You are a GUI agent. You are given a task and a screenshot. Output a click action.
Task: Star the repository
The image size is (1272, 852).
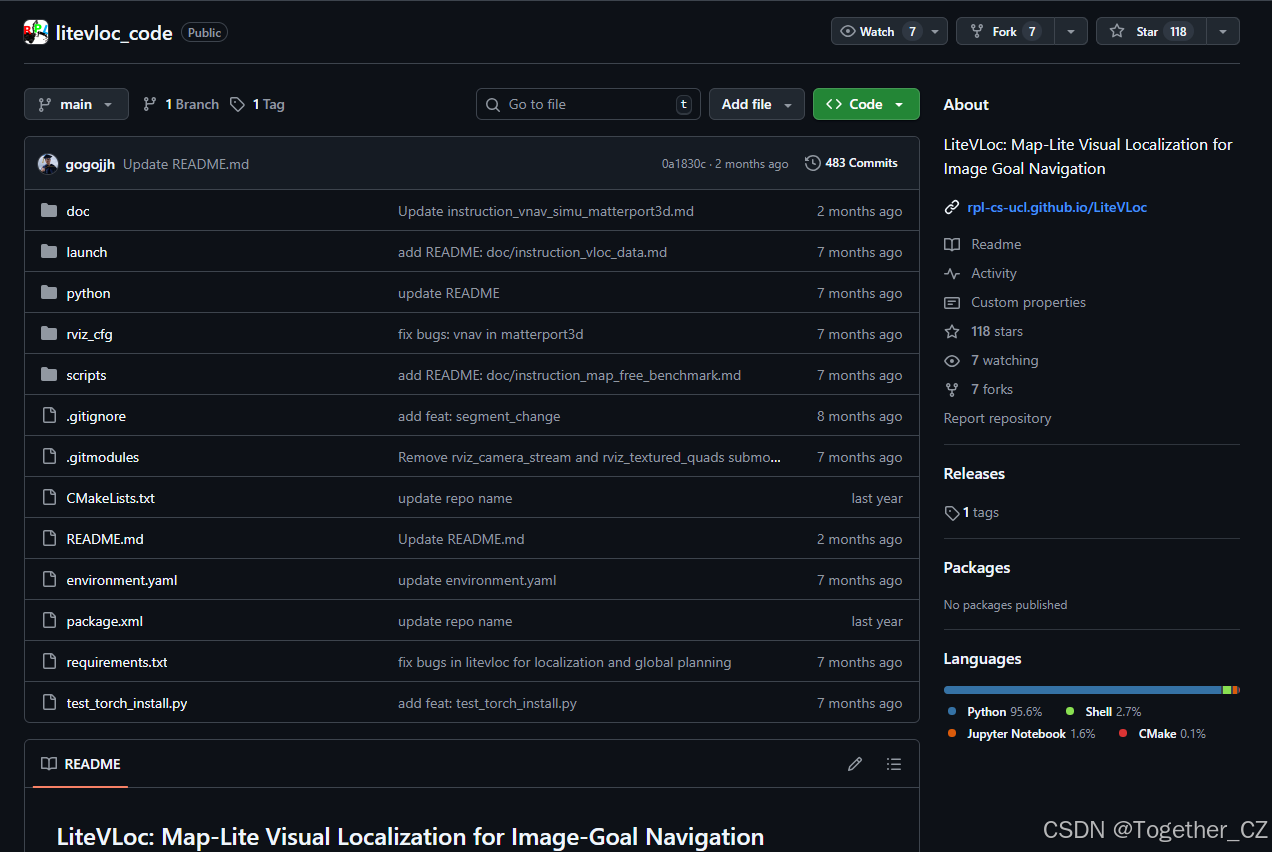point(1151,31)
